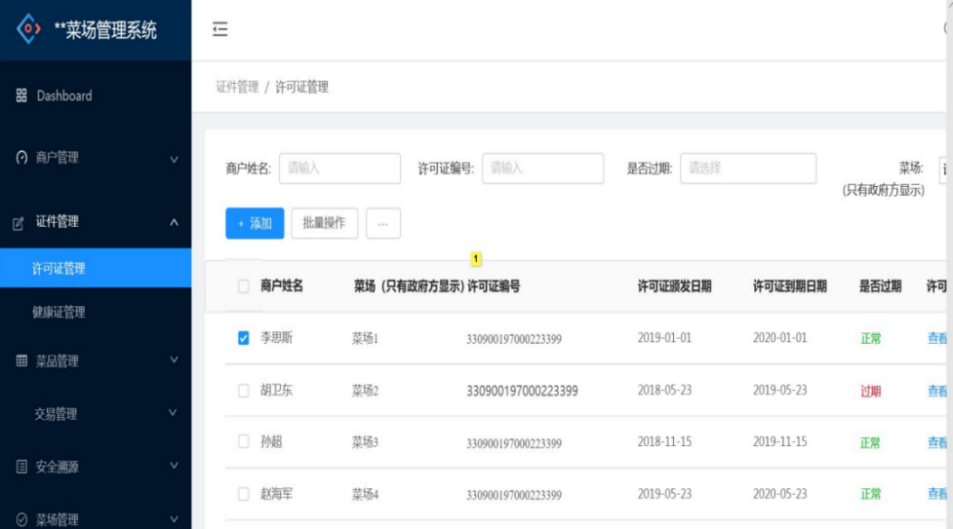Collapse the 证件管理 menu chevron
The width and height of the screenshot is (953, 529).
pos(174,222)
